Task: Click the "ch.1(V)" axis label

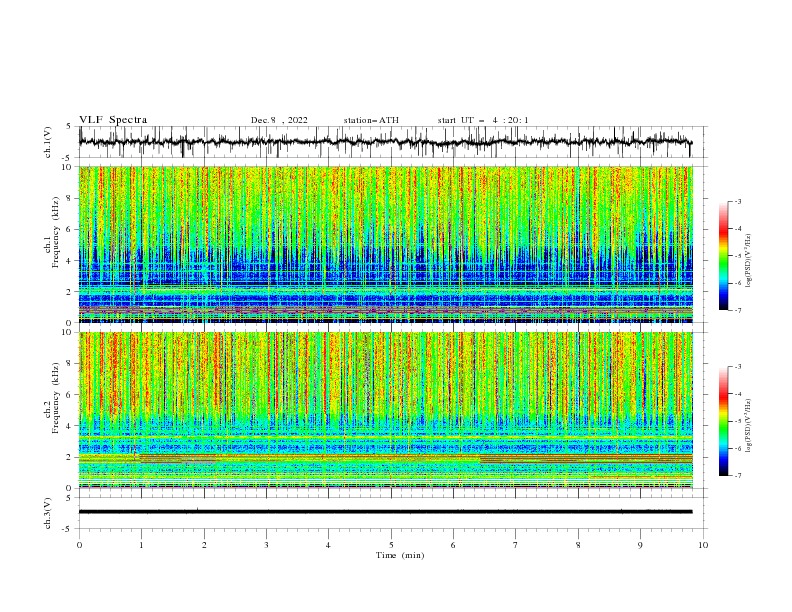Action: click(48, 142)
